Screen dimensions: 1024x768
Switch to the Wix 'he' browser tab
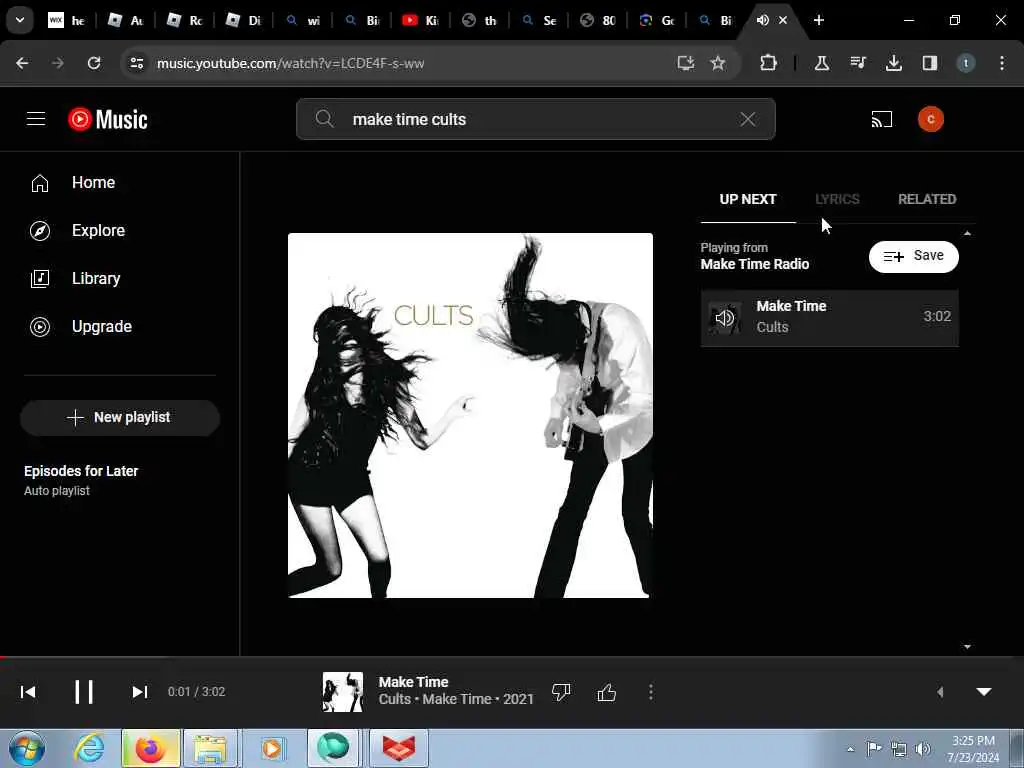pos(67,20)
